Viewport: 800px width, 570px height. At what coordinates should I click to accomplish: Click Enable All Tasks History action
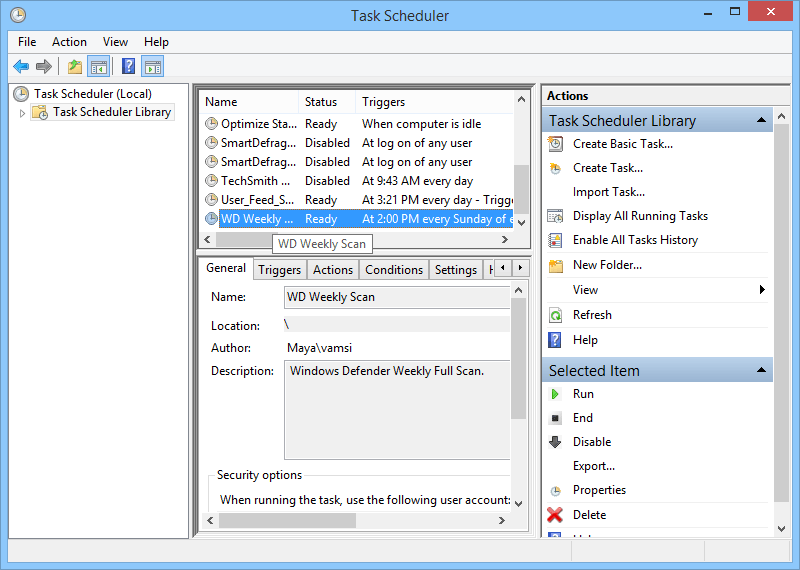pyautogui.click(x=635, y=240)
